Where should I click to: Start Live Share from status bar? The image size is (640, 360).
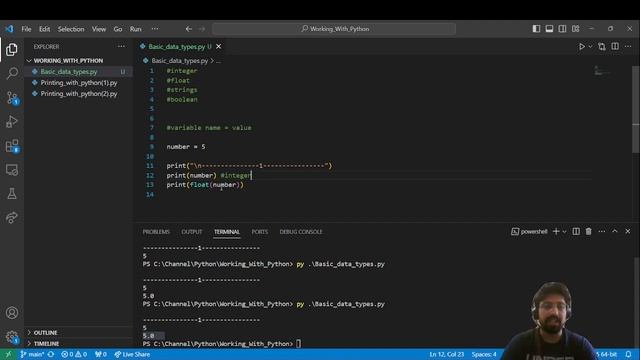[x=132, y=354]
